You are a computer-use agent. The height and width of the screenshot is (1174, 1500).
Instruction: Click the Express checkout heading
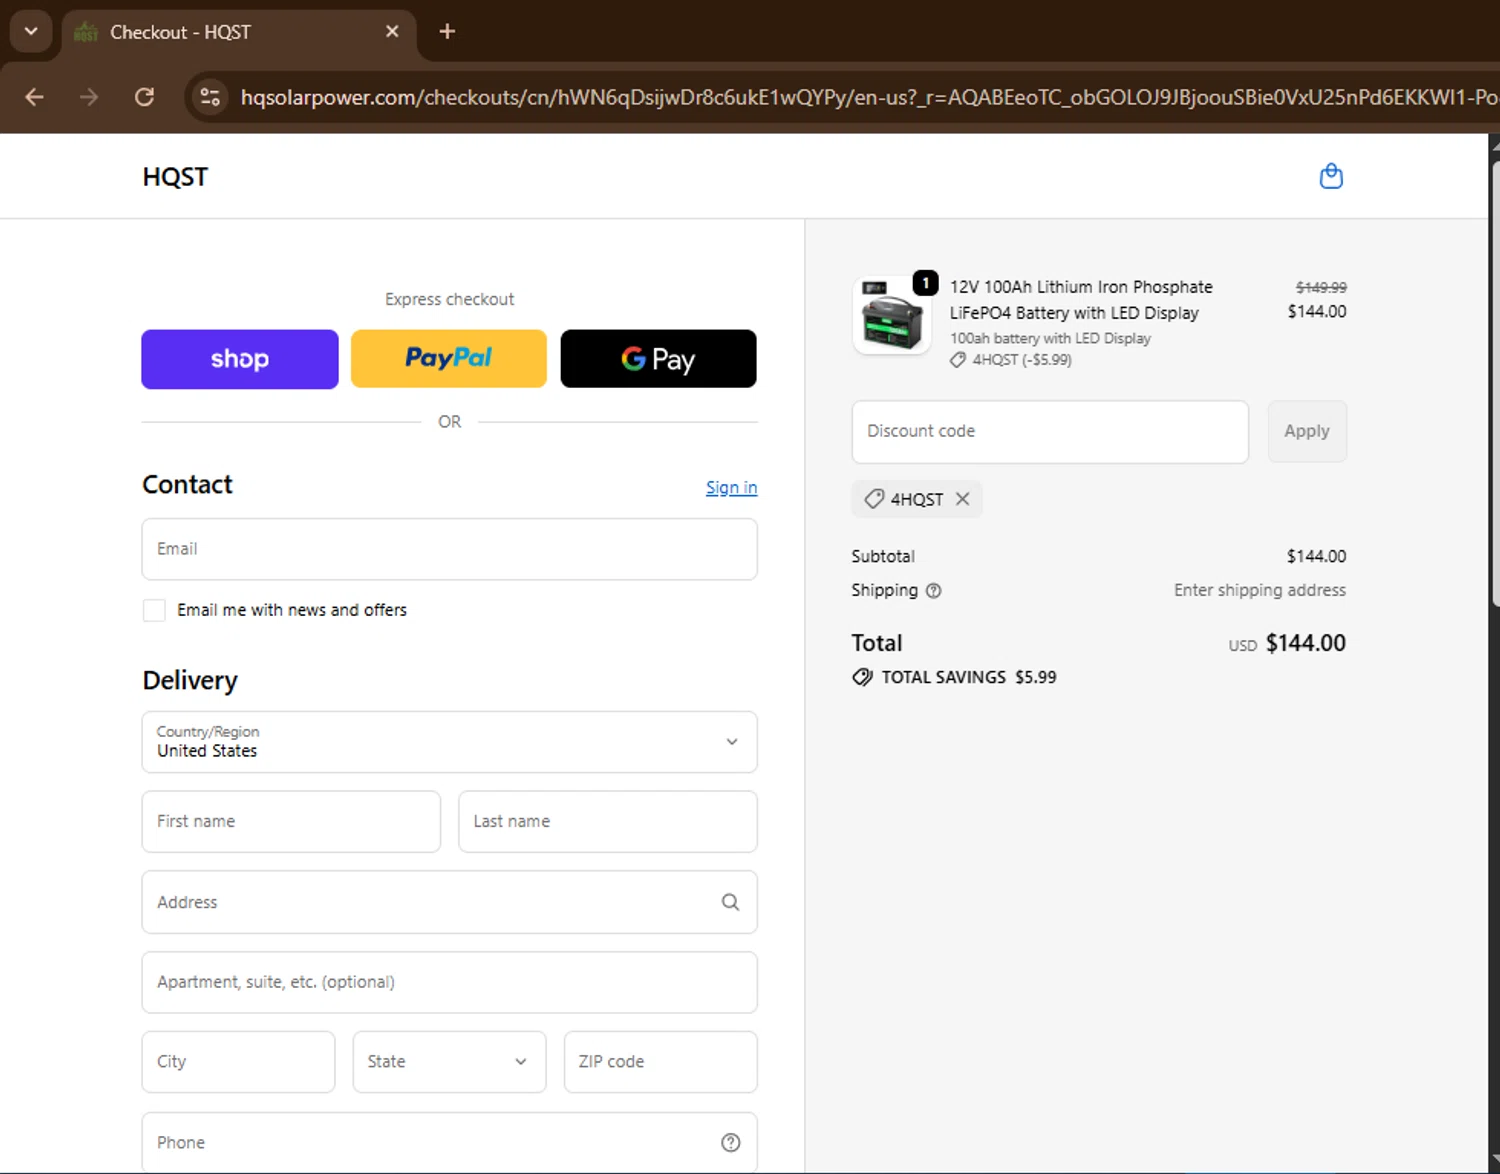click(449, 299)
